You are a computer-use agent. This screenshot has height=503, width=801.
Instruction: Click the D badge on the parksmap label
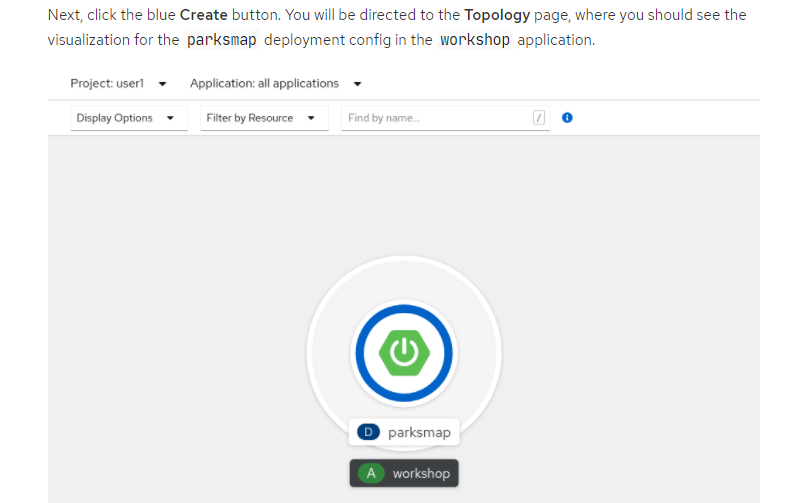tap(368, 432)
